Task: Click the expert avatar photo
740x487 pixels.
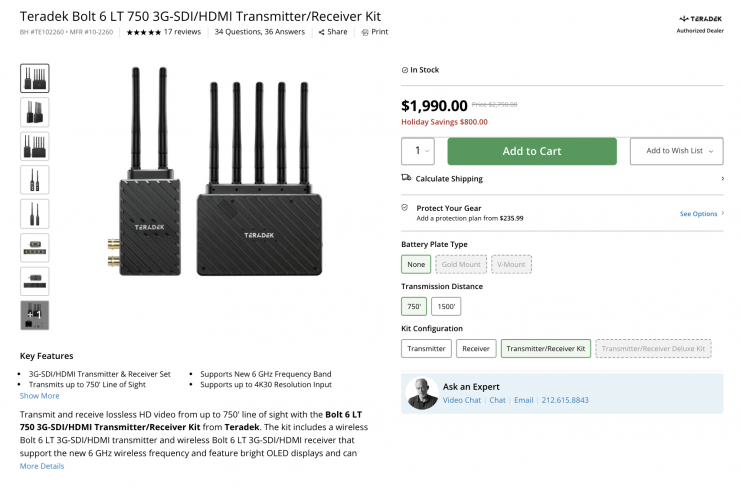Action: point(422,393)
